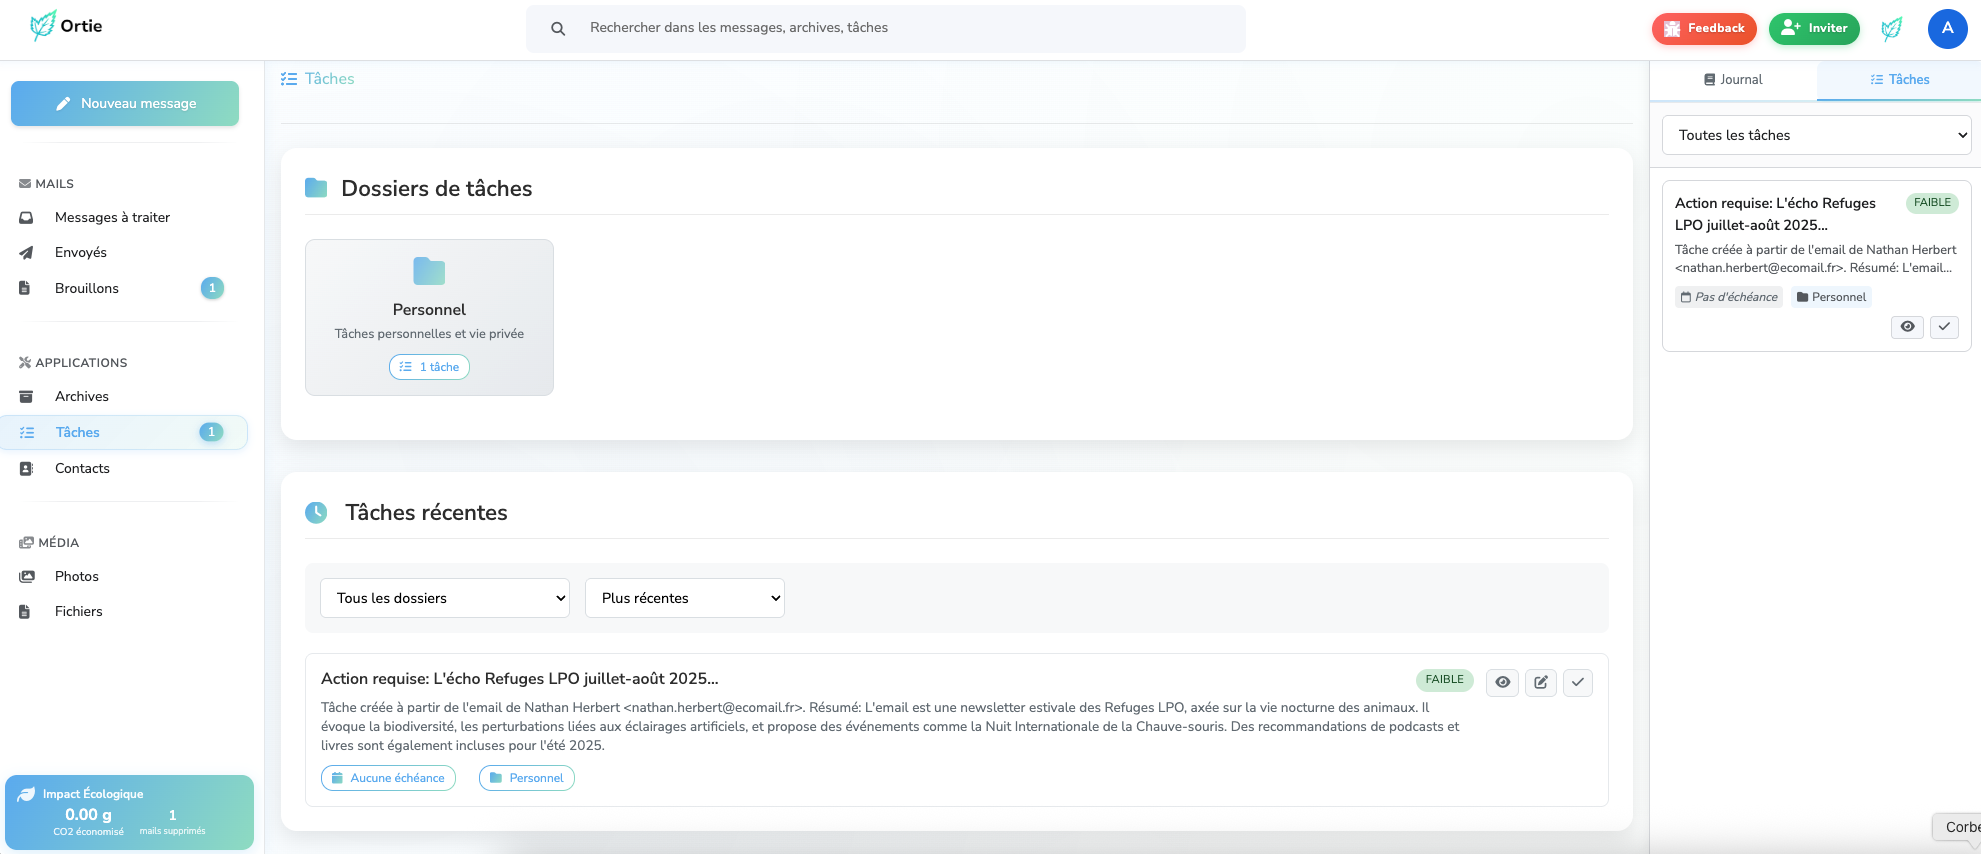The height and width of the screenshot is (854, 1981).
Task: Open the Plus récentes sort dropdown
Action: (684, 598)
